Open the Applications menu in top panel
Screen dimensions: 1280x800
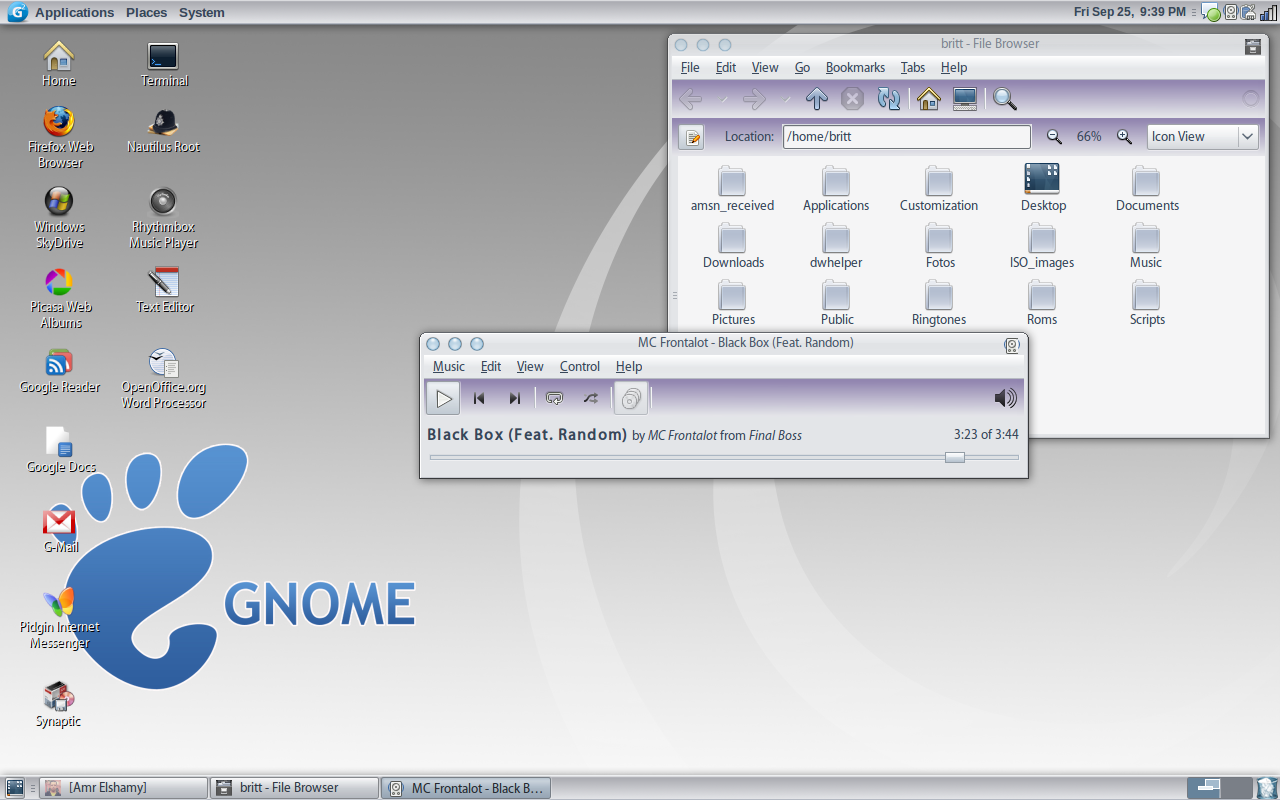[74, 12]
